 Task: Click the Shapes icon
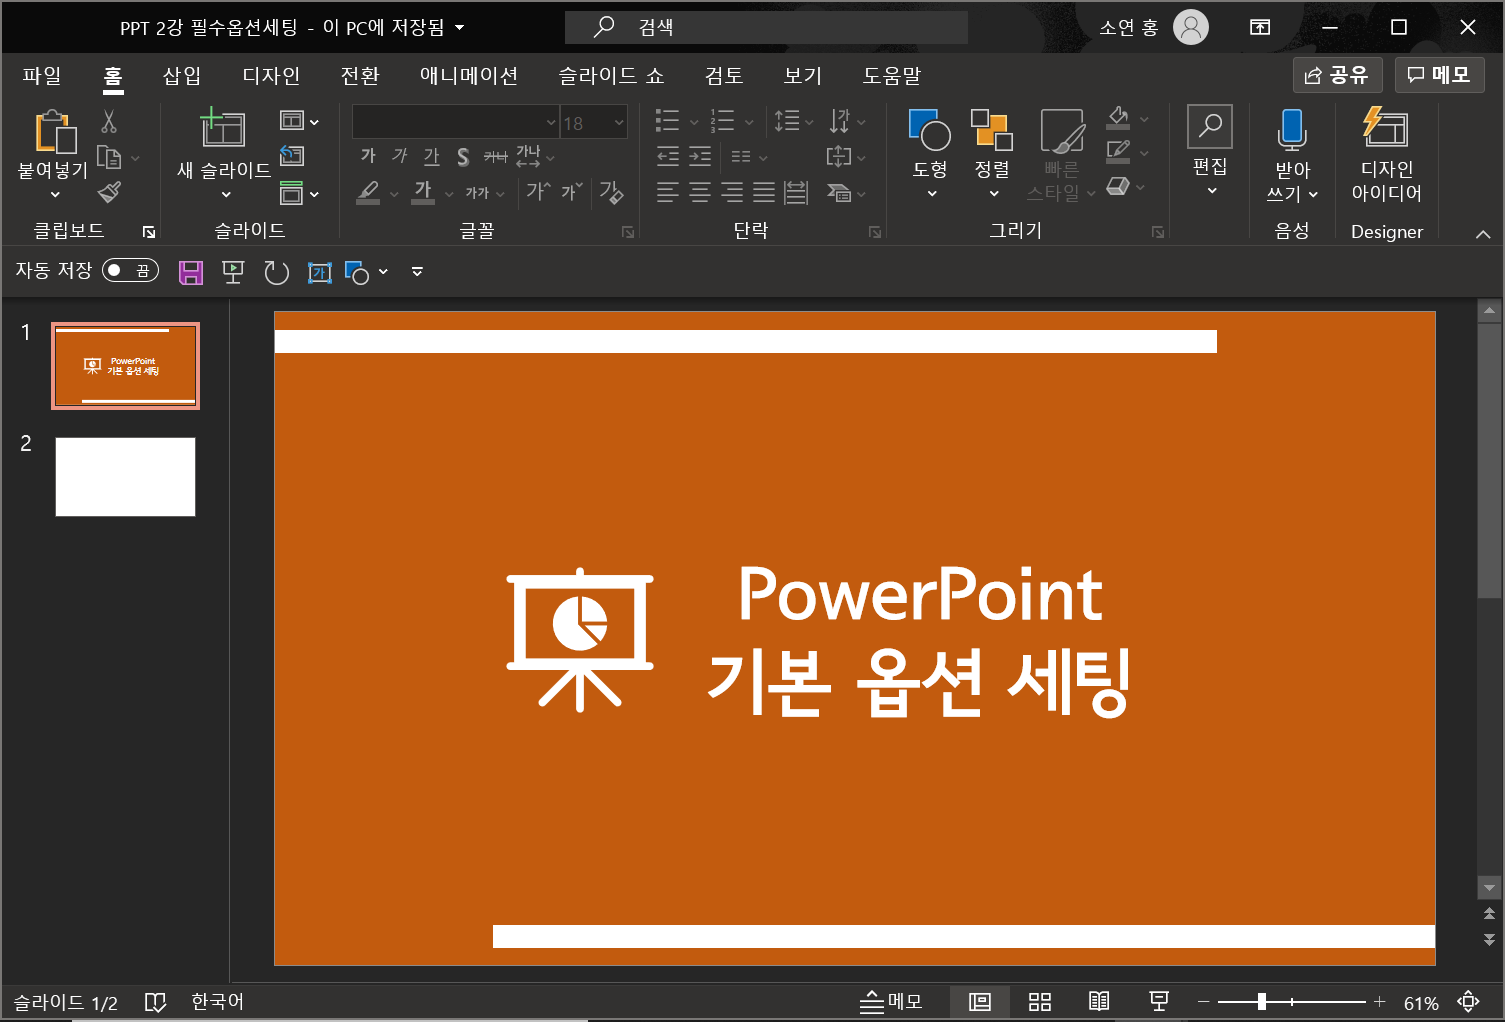pyautogui.click(x=930, y=130)
